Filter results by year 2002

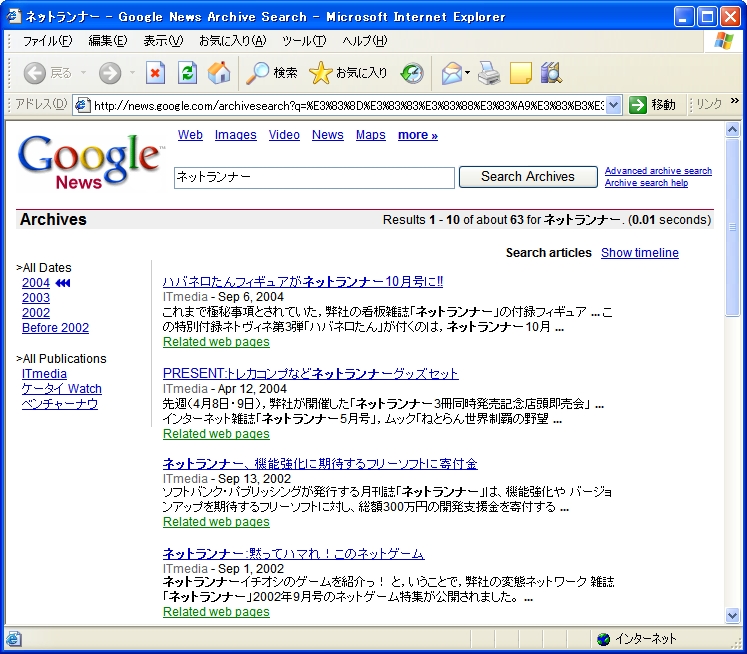click(x=36, y=313)
